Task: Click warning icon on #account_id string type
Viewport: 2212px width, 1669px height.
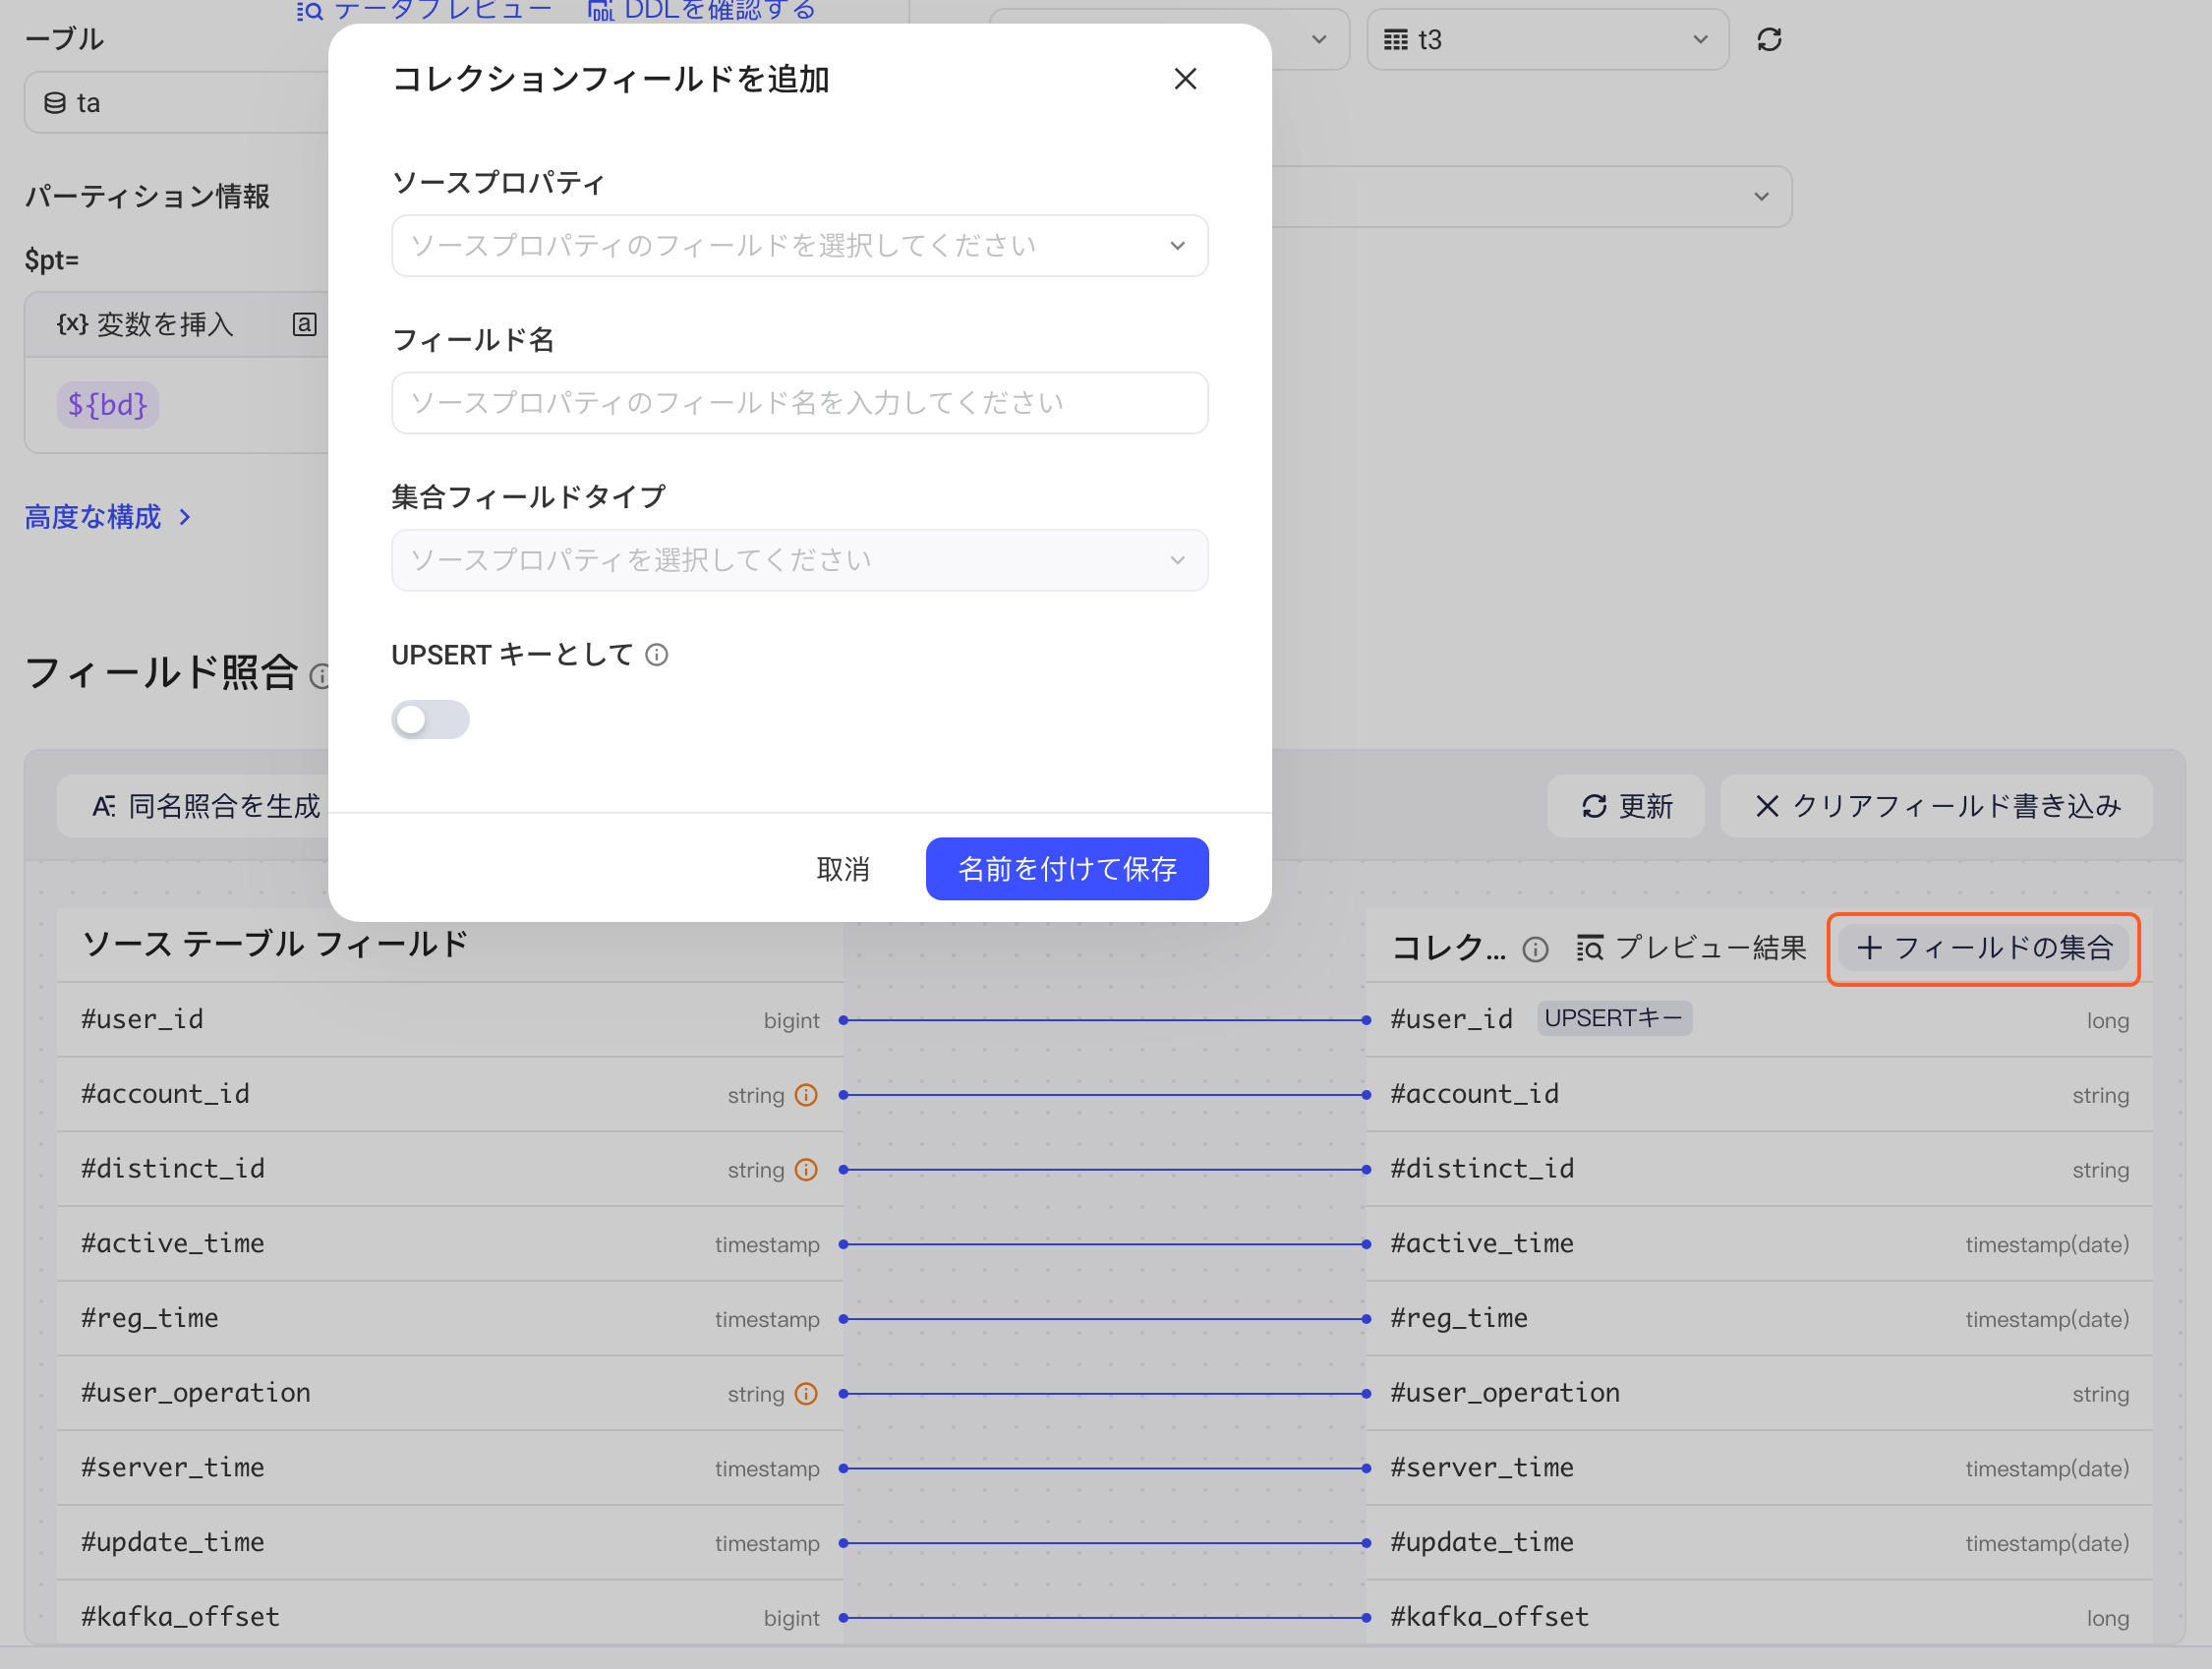Action: pyautogui.click(x=806, y=1095)
